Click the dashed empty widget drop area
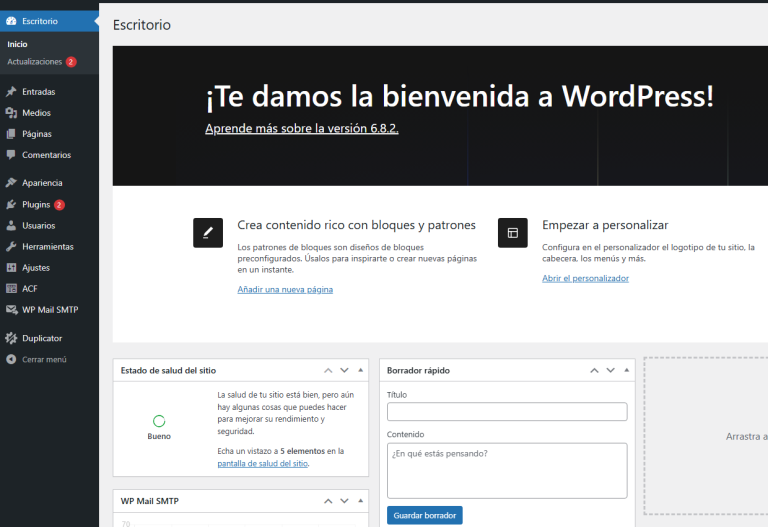768x527 pixels. pos(706,436)
